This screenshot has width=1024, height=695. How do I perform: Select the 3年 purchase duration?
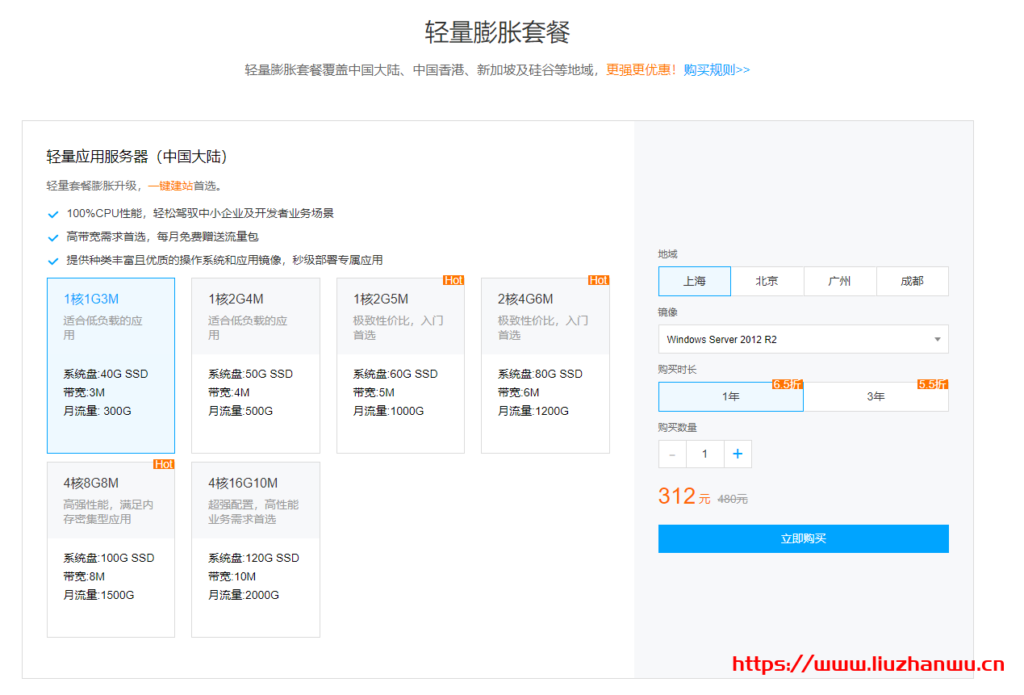[875, 397]
